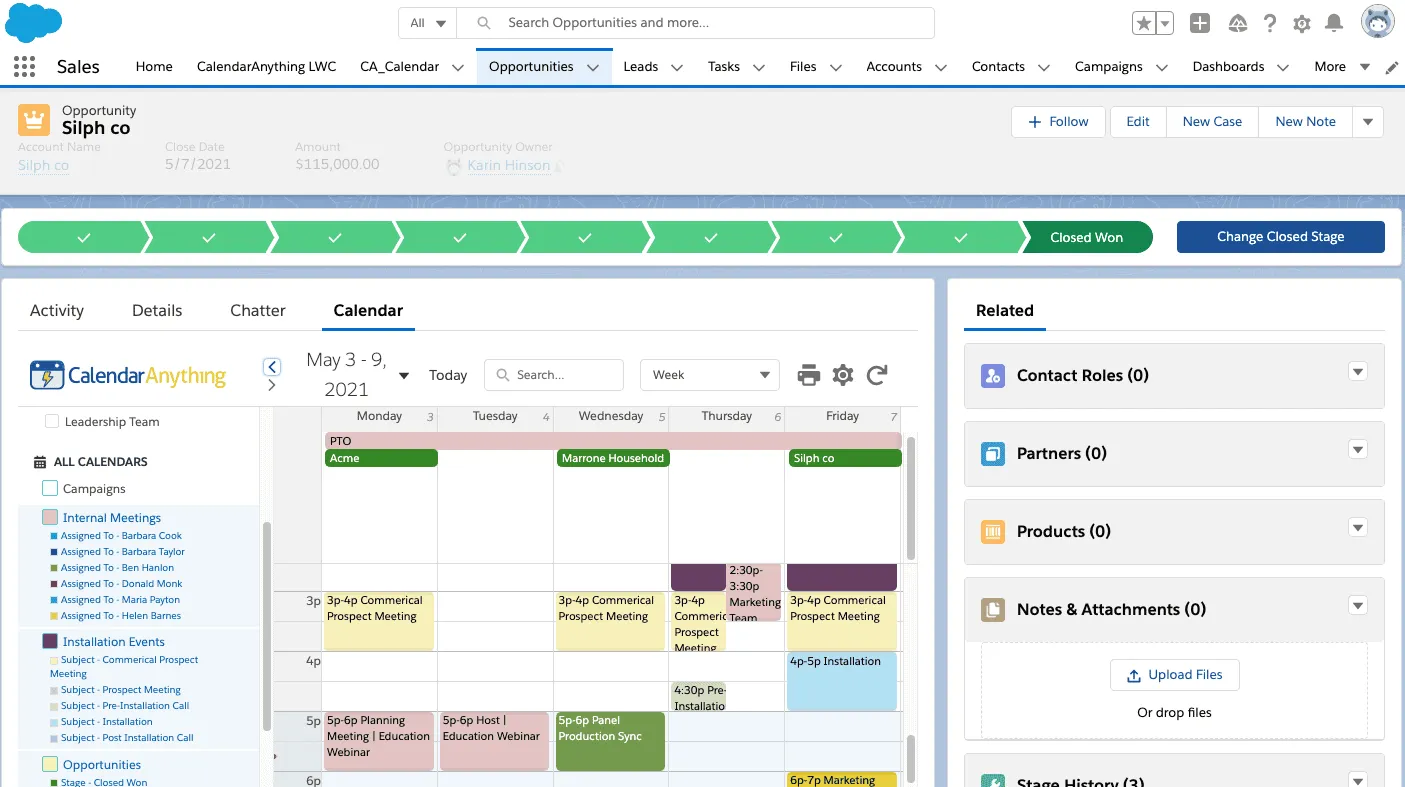This screenshot has height=787, width=1405.
Task: Click Change Closed Stage button
Action: pyautogui.click(x=1280, y=237)
